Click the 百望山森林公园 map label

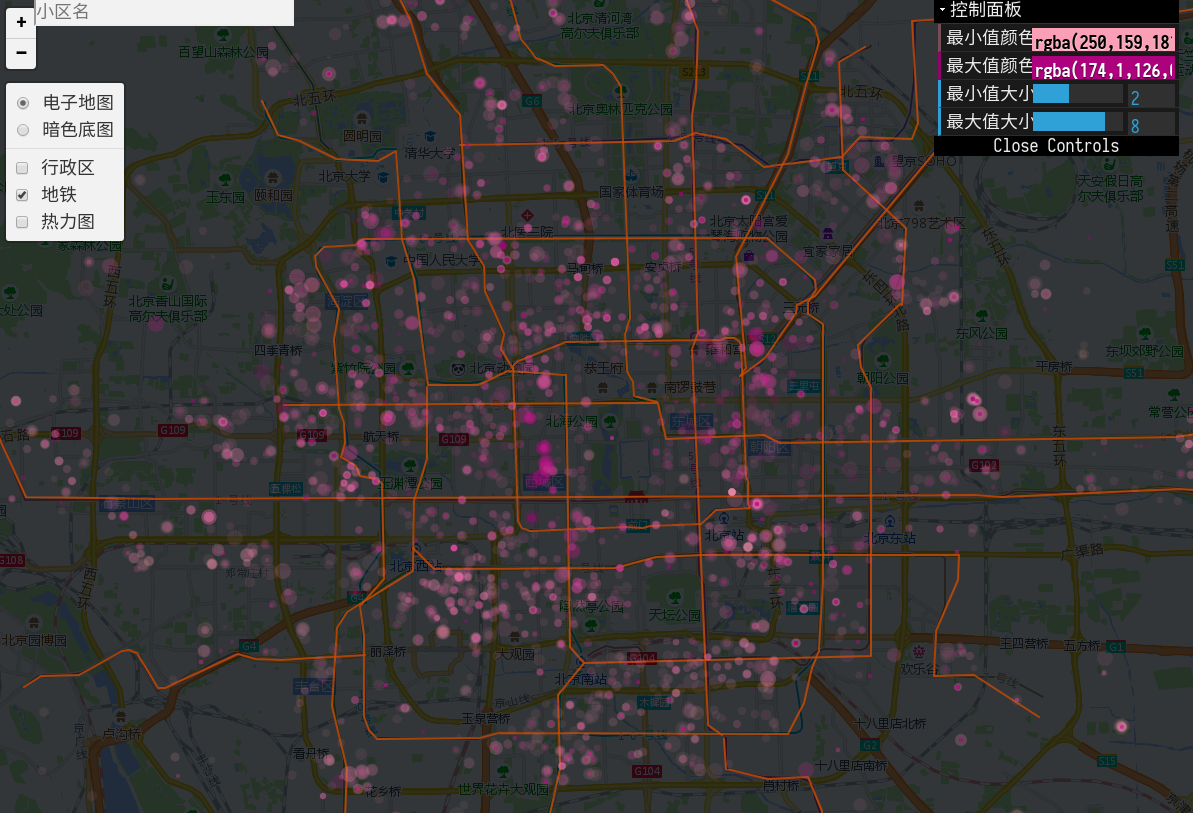tap(224, 52)
